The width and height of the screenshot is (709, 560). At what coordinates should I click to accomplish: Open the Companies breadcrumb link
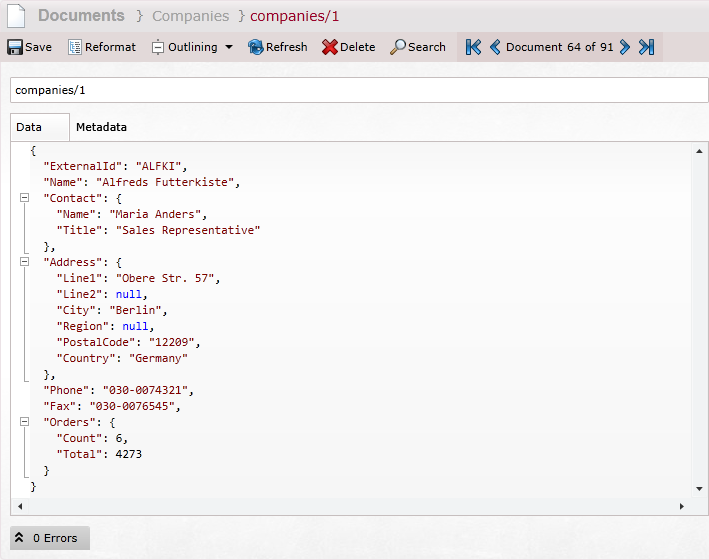coord(190,16)
